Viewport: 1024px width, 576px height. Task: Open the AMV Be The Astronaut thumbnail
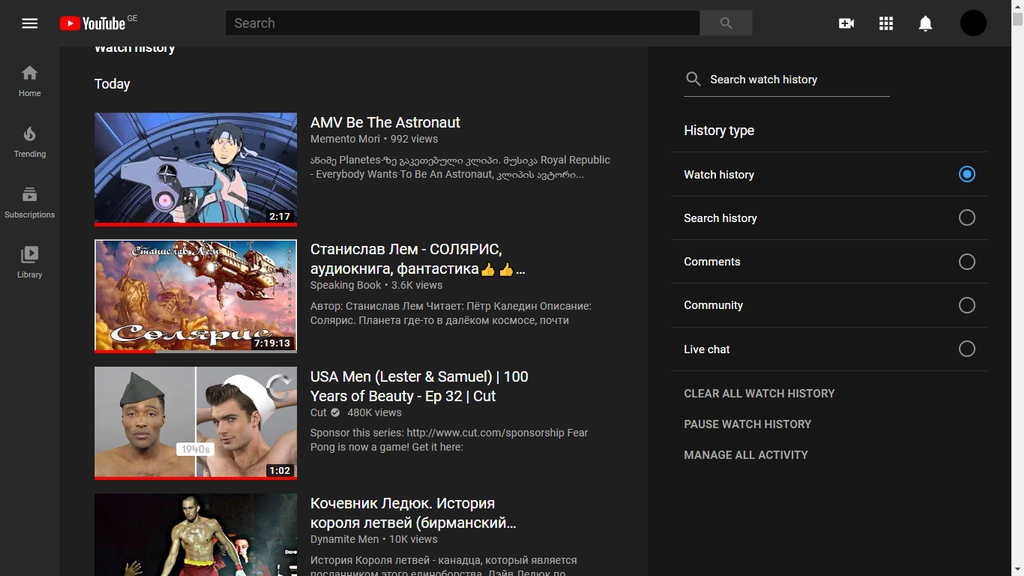(x=195, y=169)
